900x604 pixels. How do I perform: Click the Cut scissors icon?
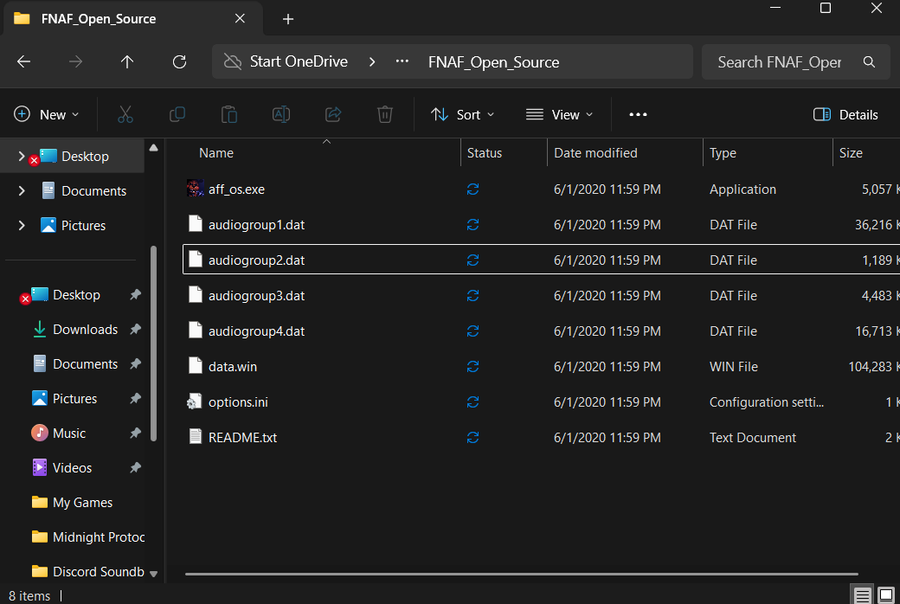(125, 114)
